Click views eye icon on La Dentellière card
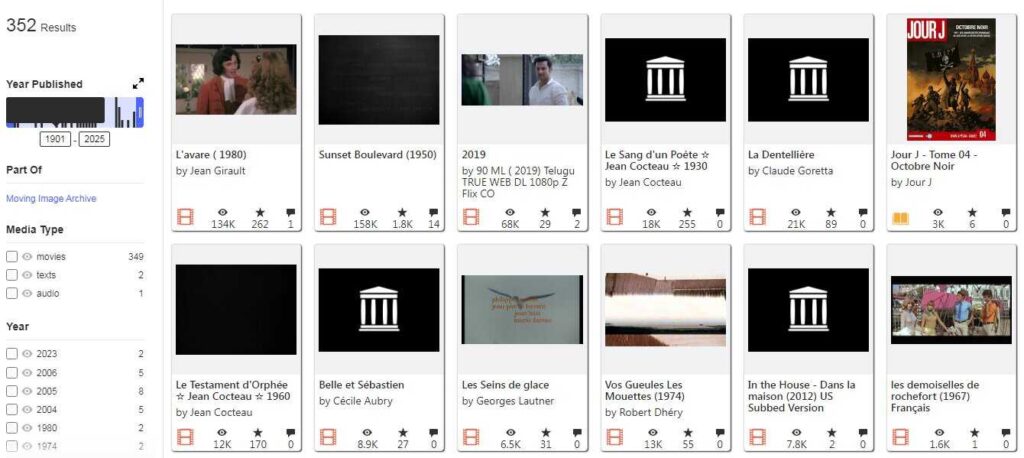Screen dimensions: 1024x458 795,212
